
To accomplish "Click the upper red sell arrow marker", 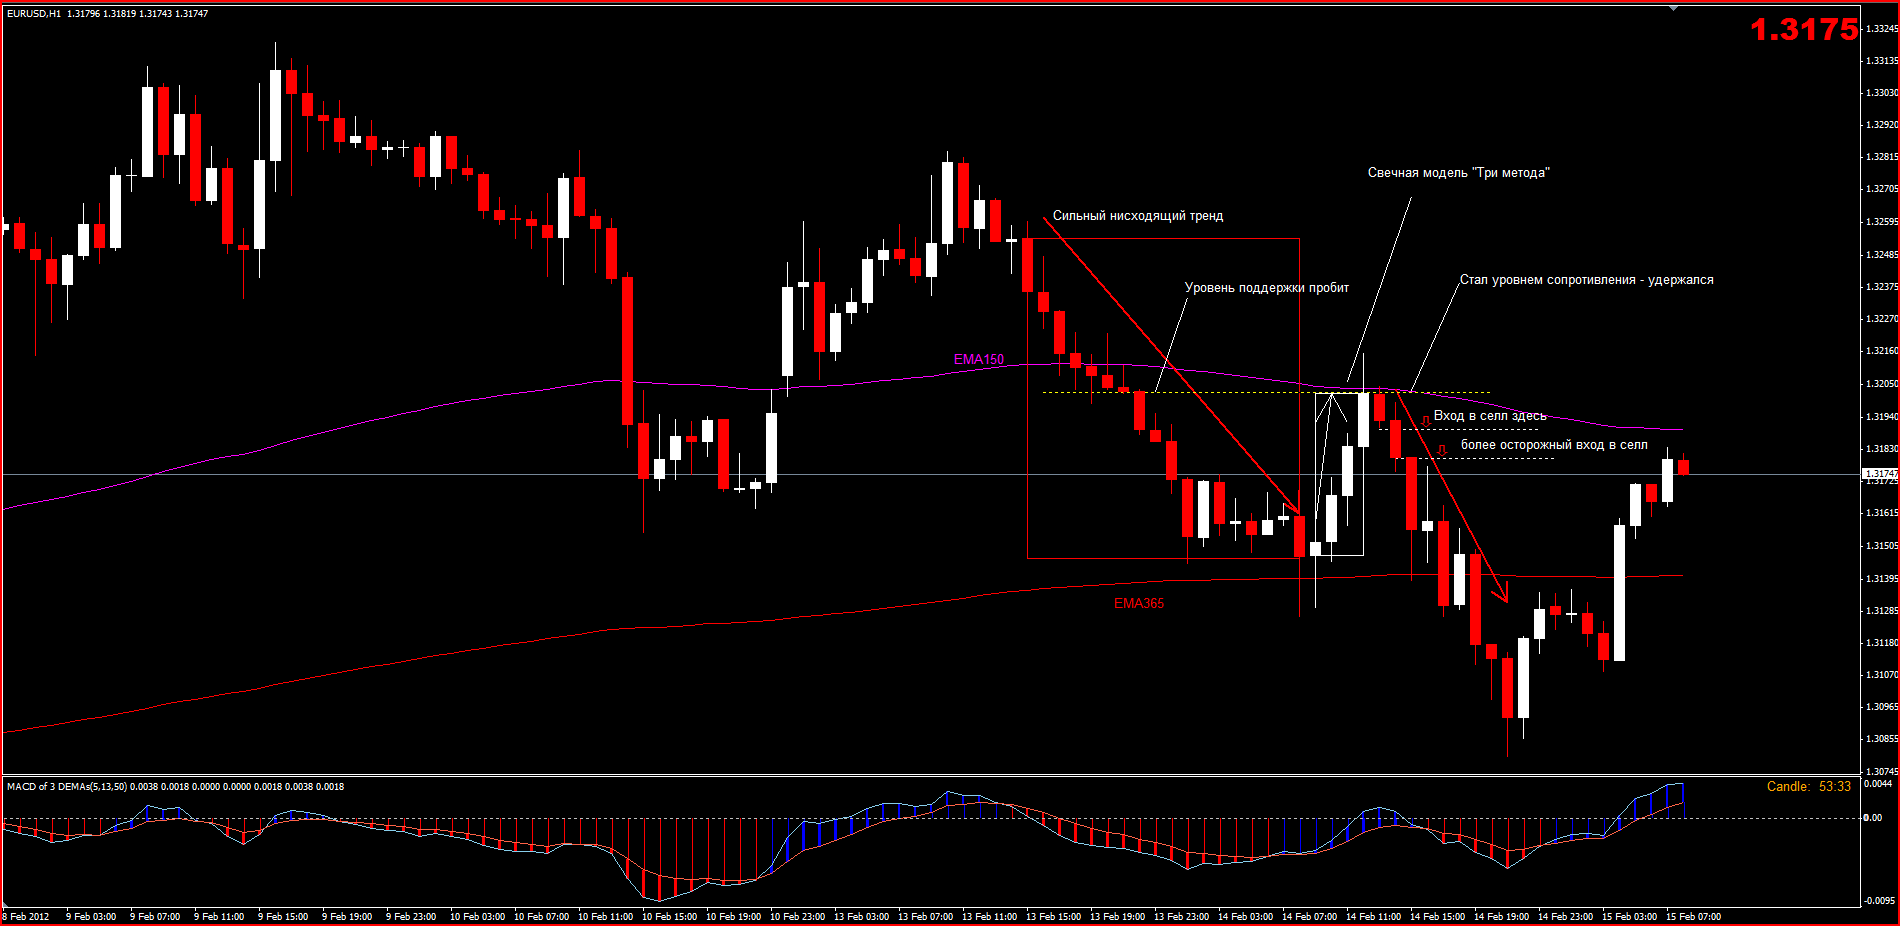I will (x=1426, y=421).
